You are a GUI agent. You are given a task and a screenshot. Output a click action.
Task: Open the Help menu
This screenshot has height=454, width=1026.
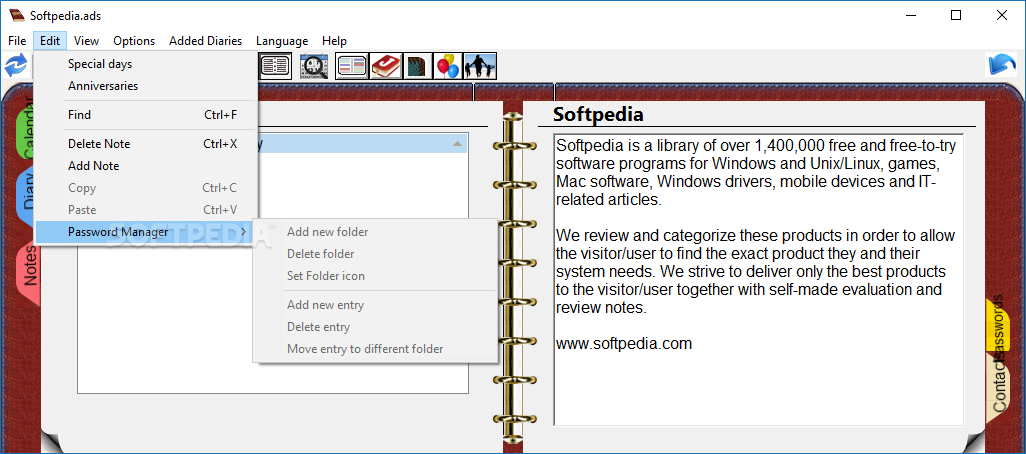(334, 41)
